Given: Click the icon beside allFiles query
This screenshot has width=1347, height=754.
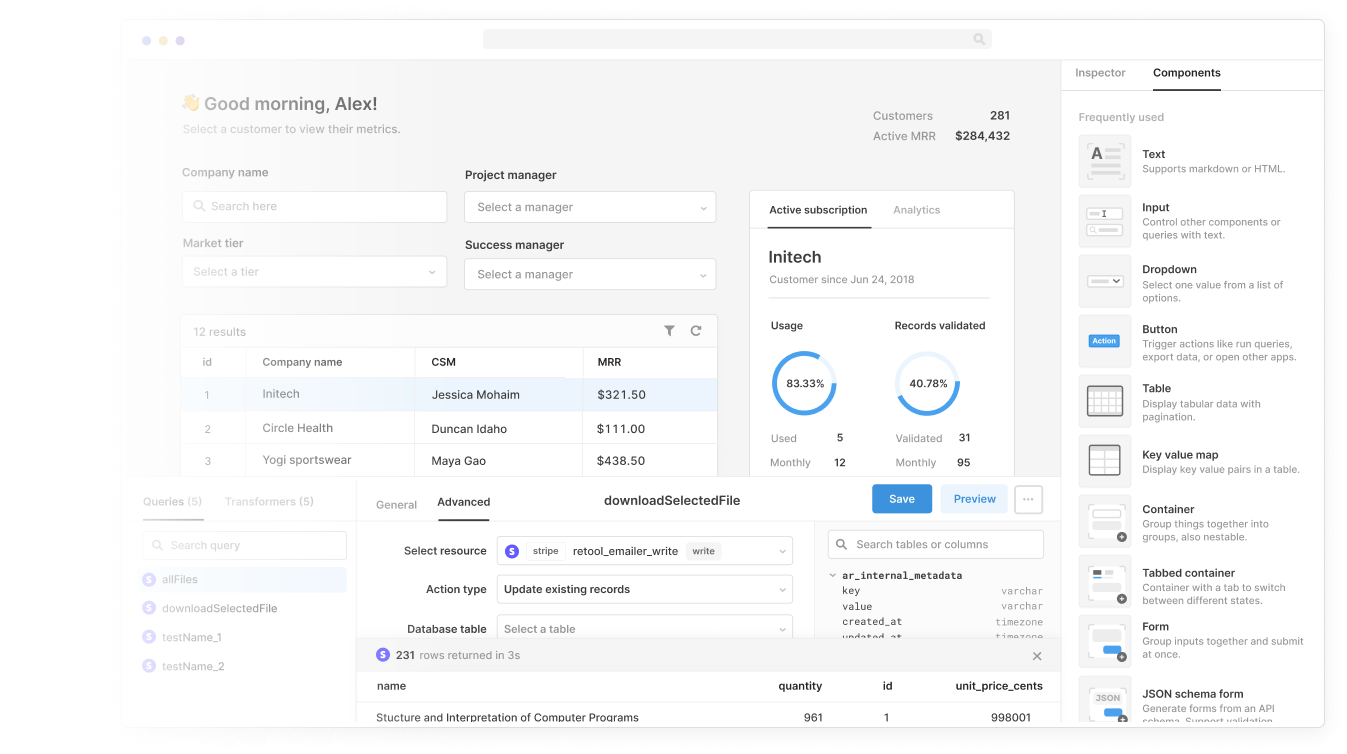Looking at the screenshot, I should tap(149, 579).
